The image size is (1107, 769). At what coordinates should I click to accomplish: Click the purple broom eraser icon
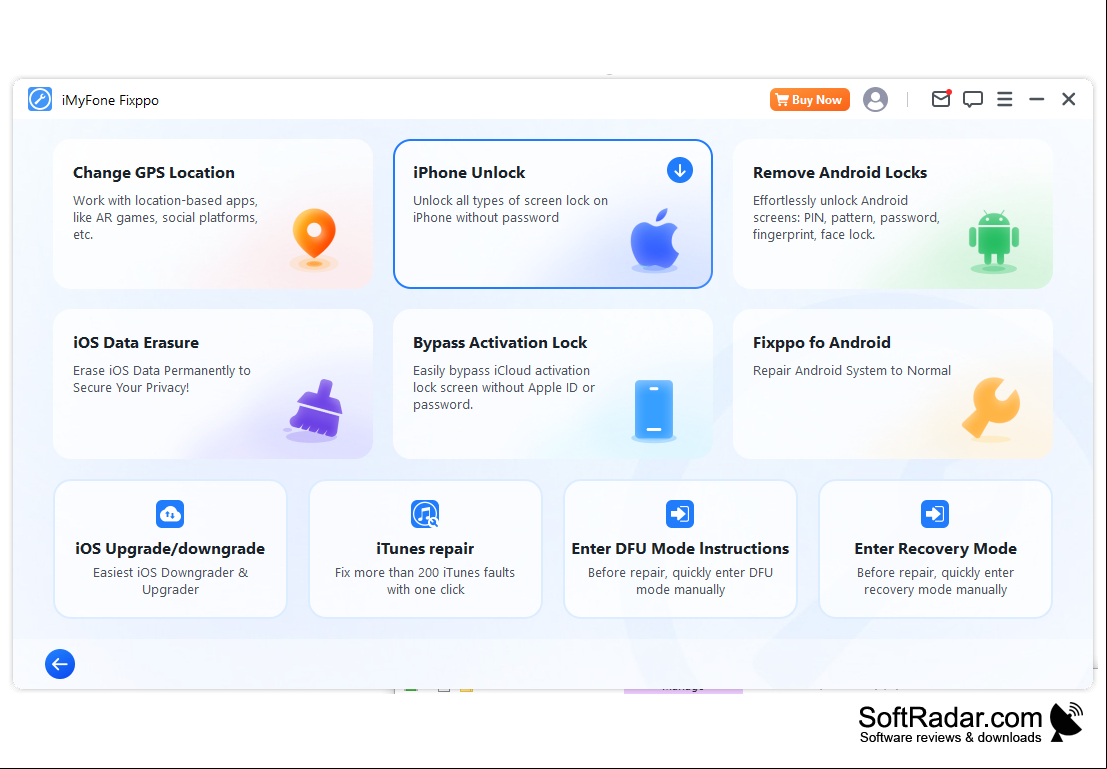coord(314,411)
